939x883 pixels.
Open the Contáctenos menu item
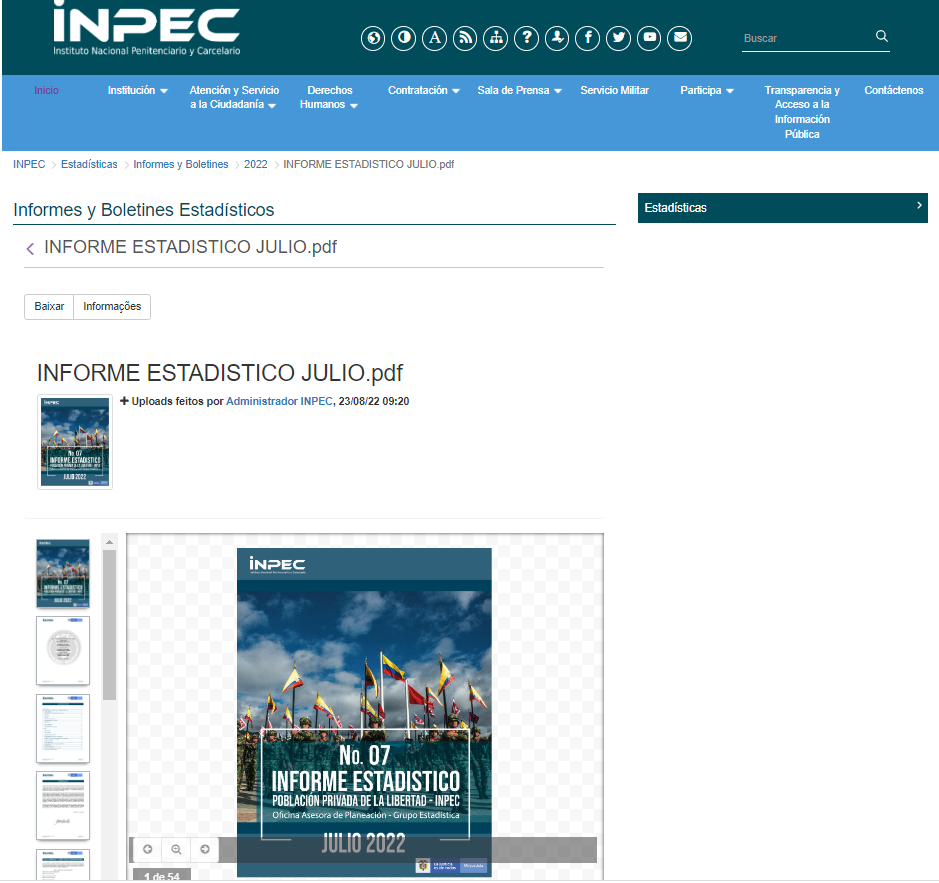point(893,90)
